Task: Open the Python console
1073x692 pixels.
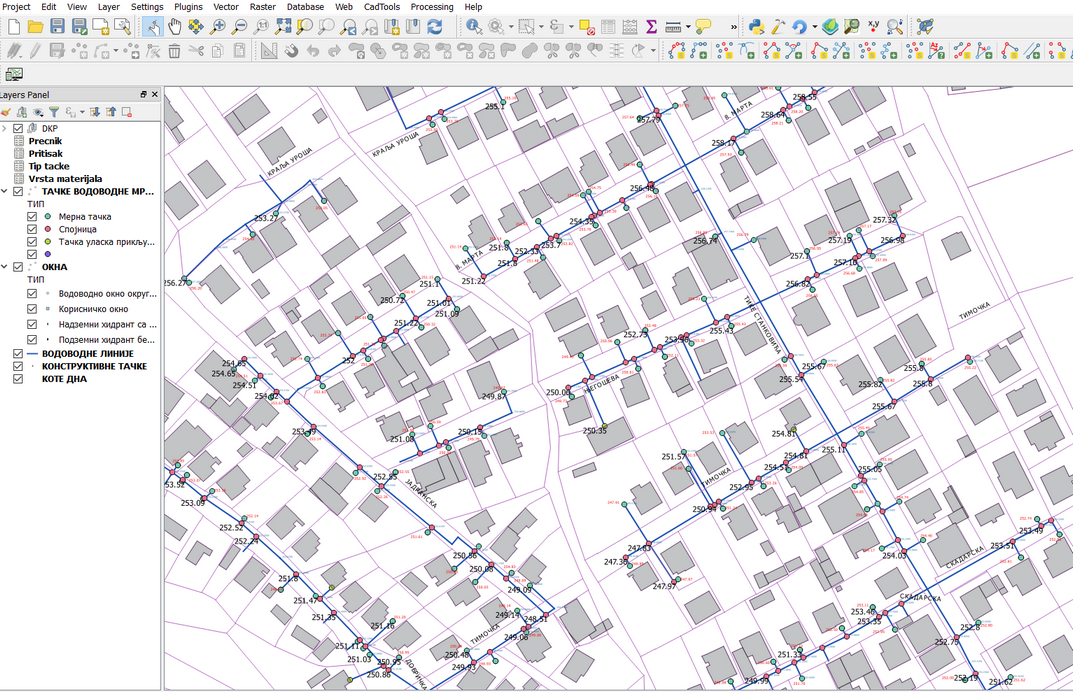Action: [757, 27]
